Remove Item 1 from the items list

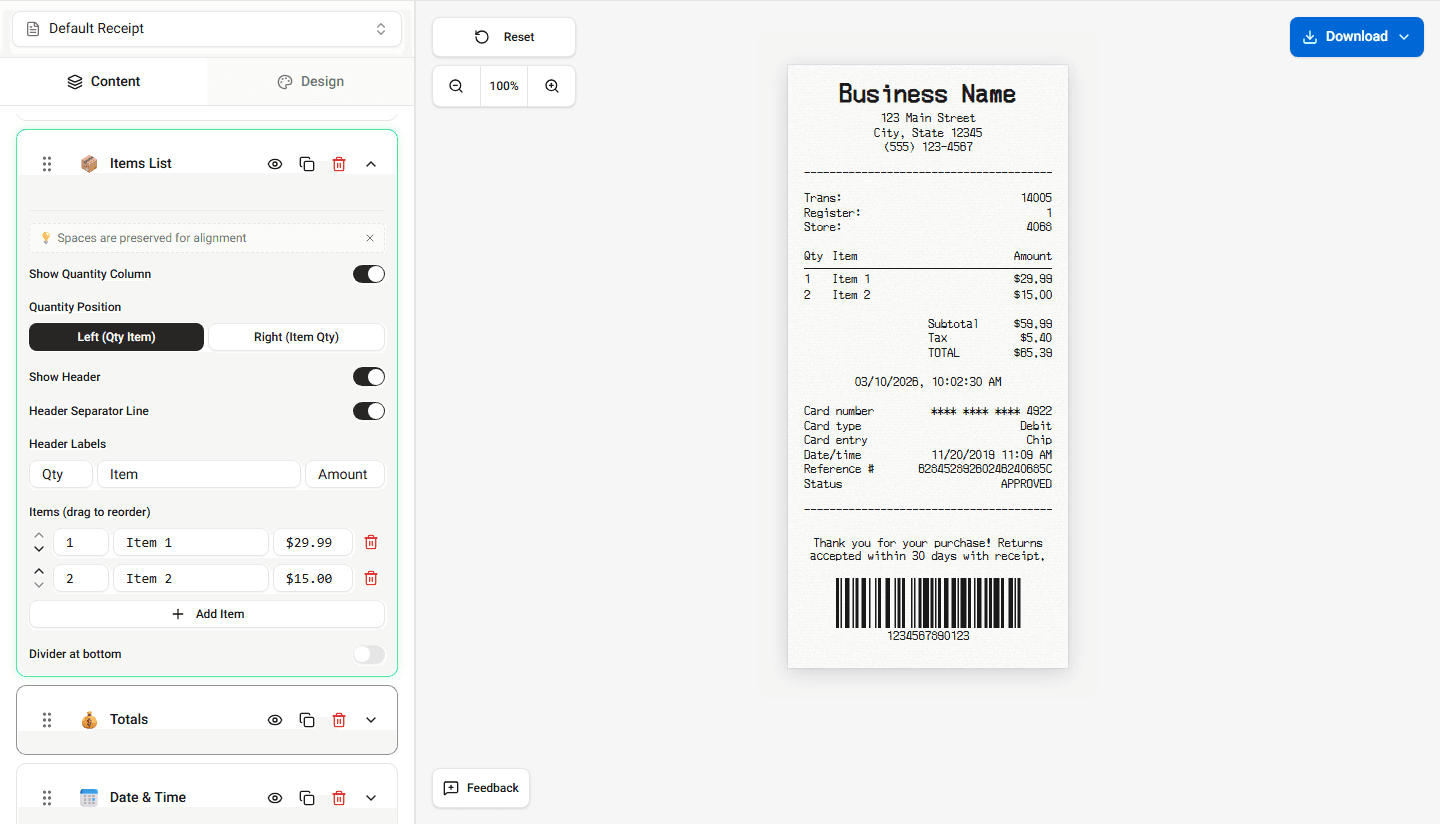click(370, 542)
